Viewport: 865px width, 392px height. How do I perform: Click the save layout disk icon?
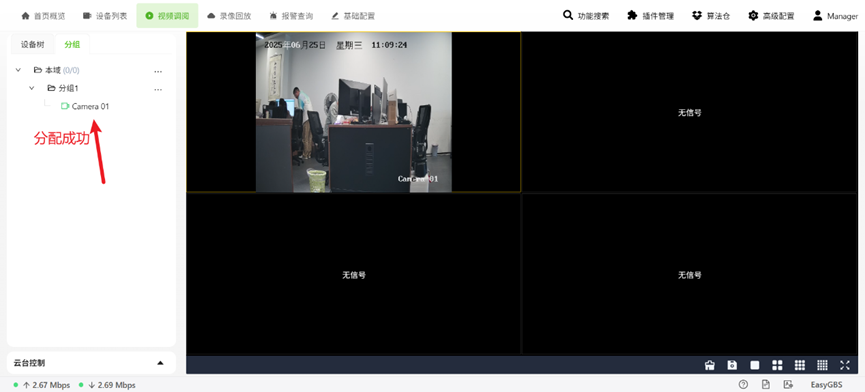[x=732, y=365]
